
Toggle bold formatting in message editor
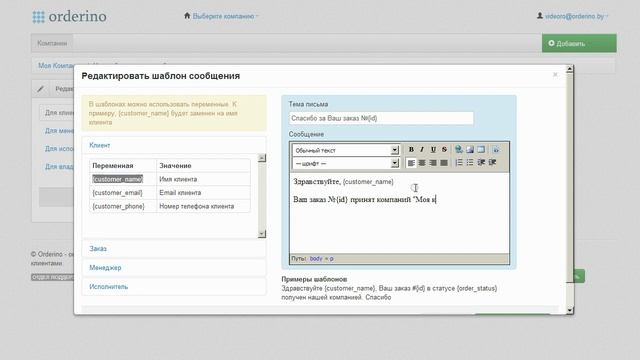coord(411,150)
